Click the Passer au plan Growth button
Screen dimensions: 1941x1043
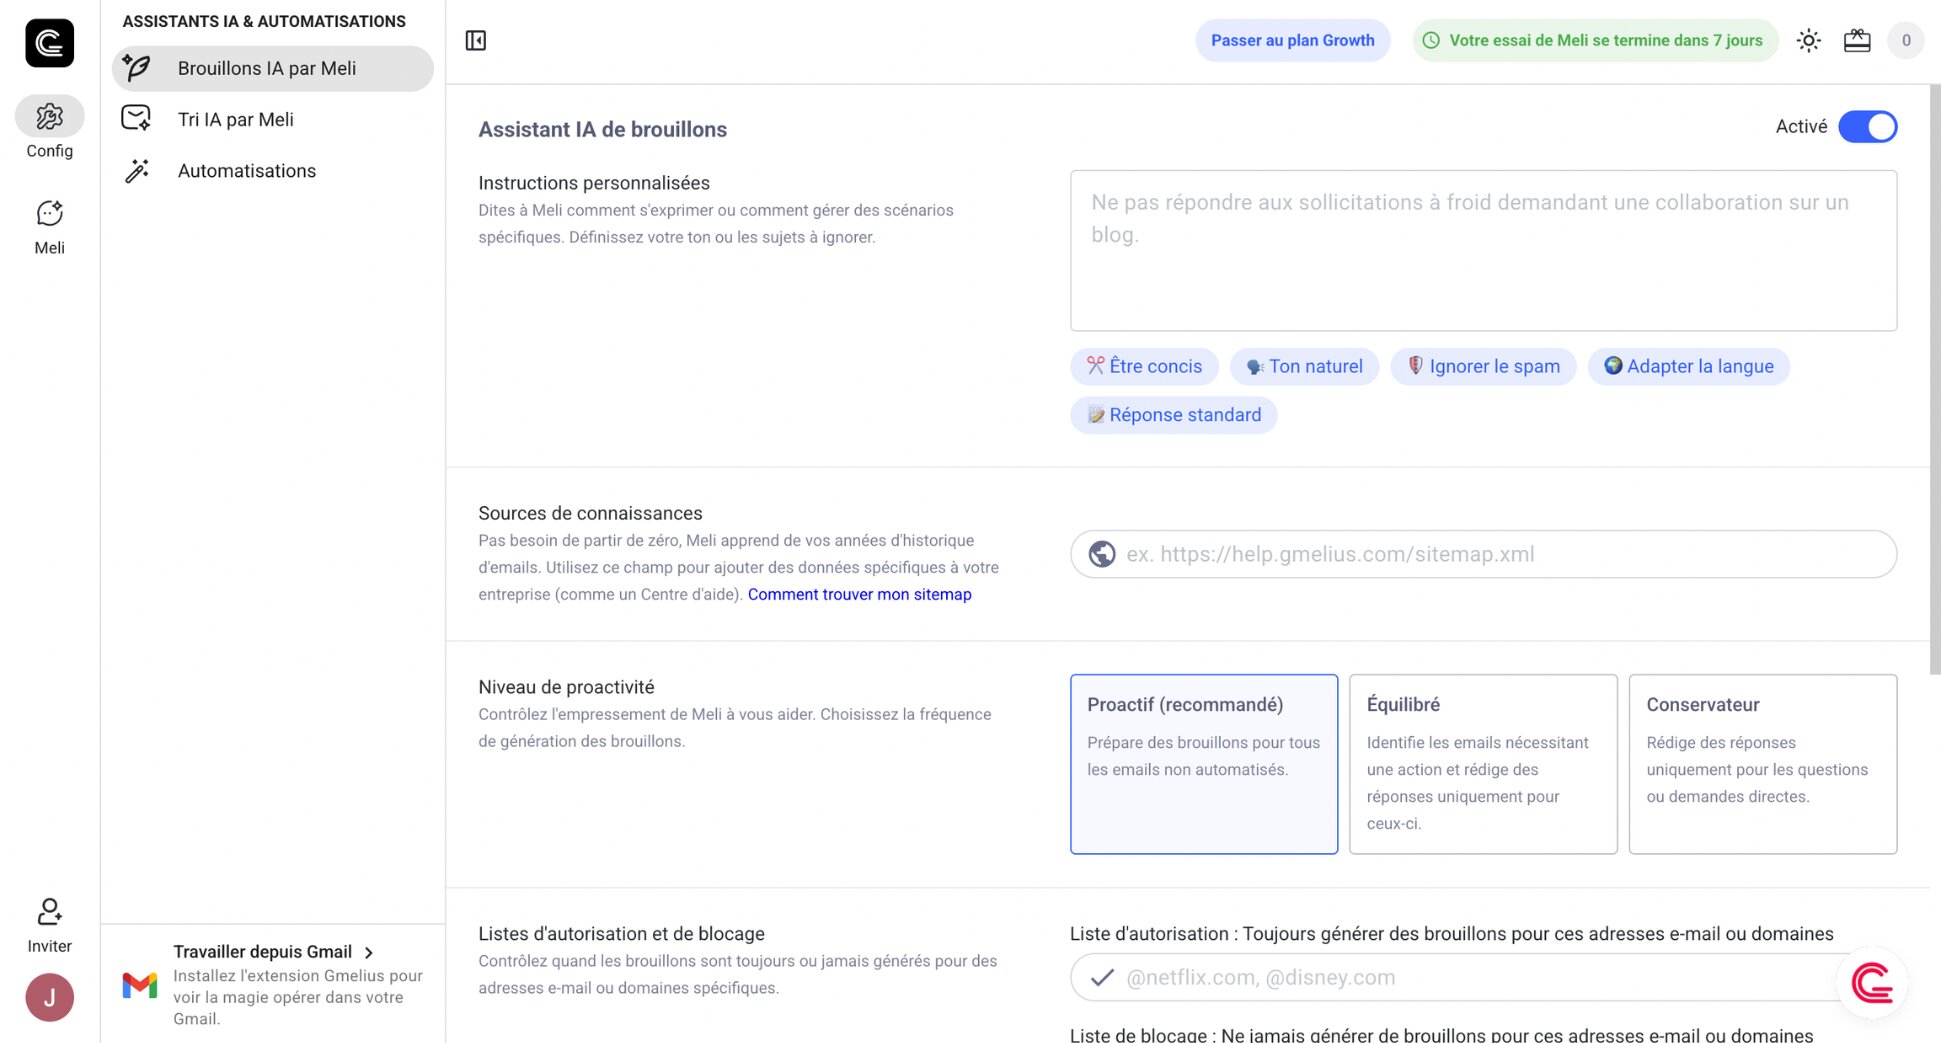[x=1293, y=40]
